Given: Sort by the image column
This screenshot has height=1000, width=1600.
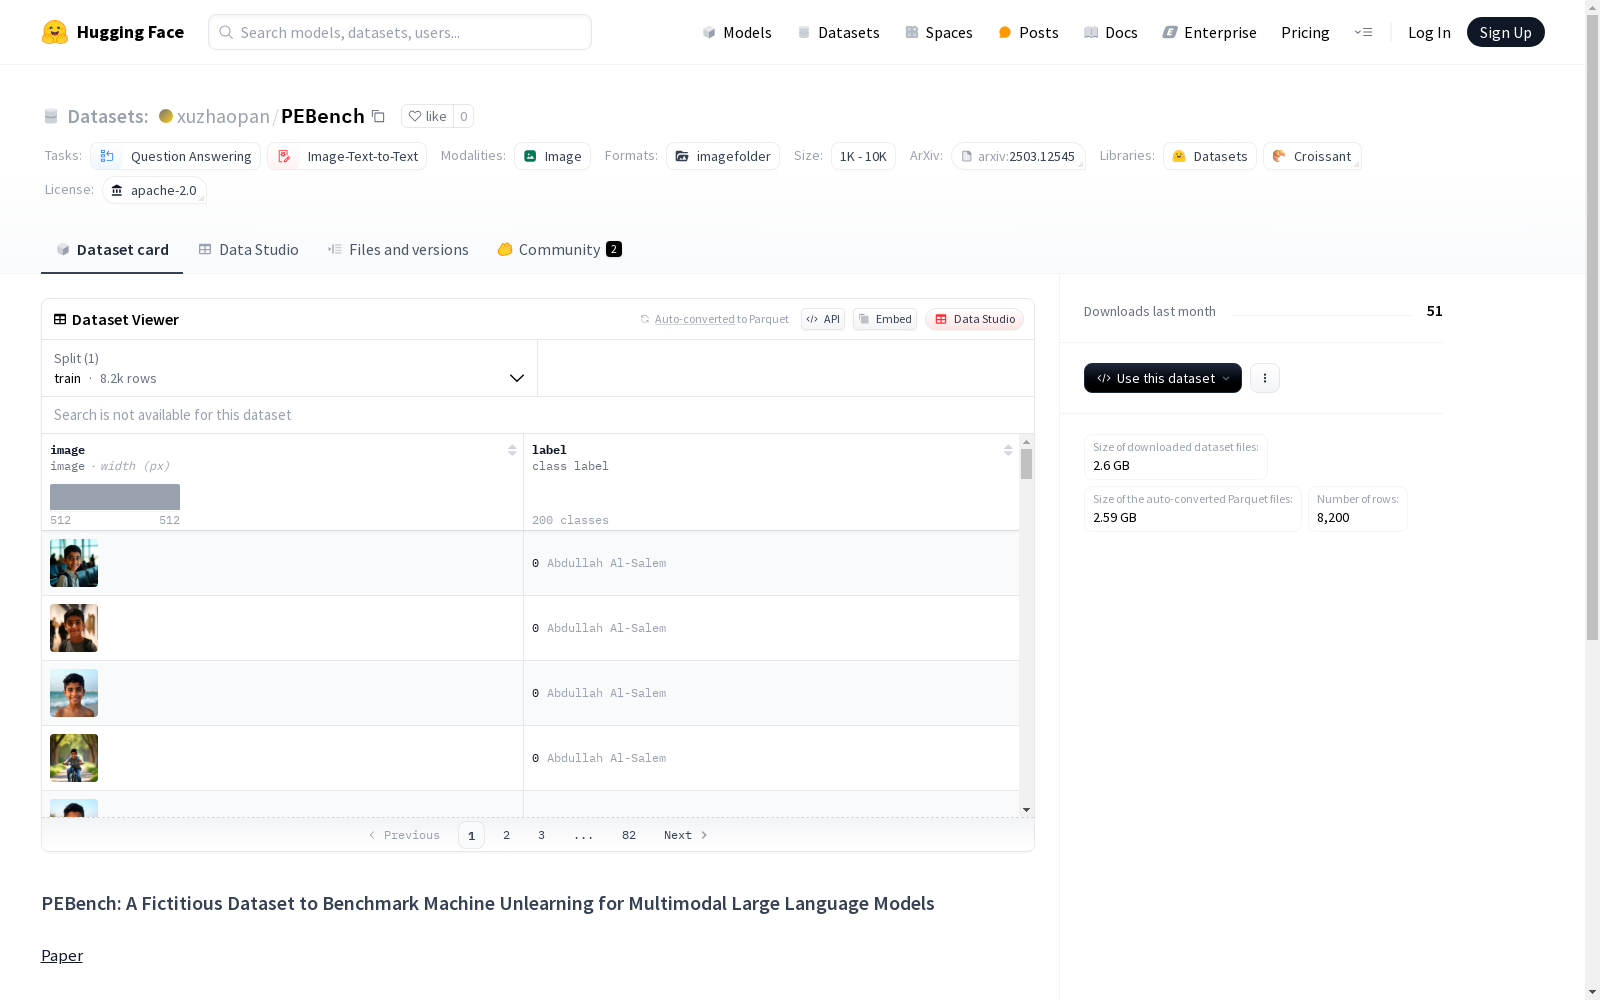Looking at the screenshot, I should (512, 450).
